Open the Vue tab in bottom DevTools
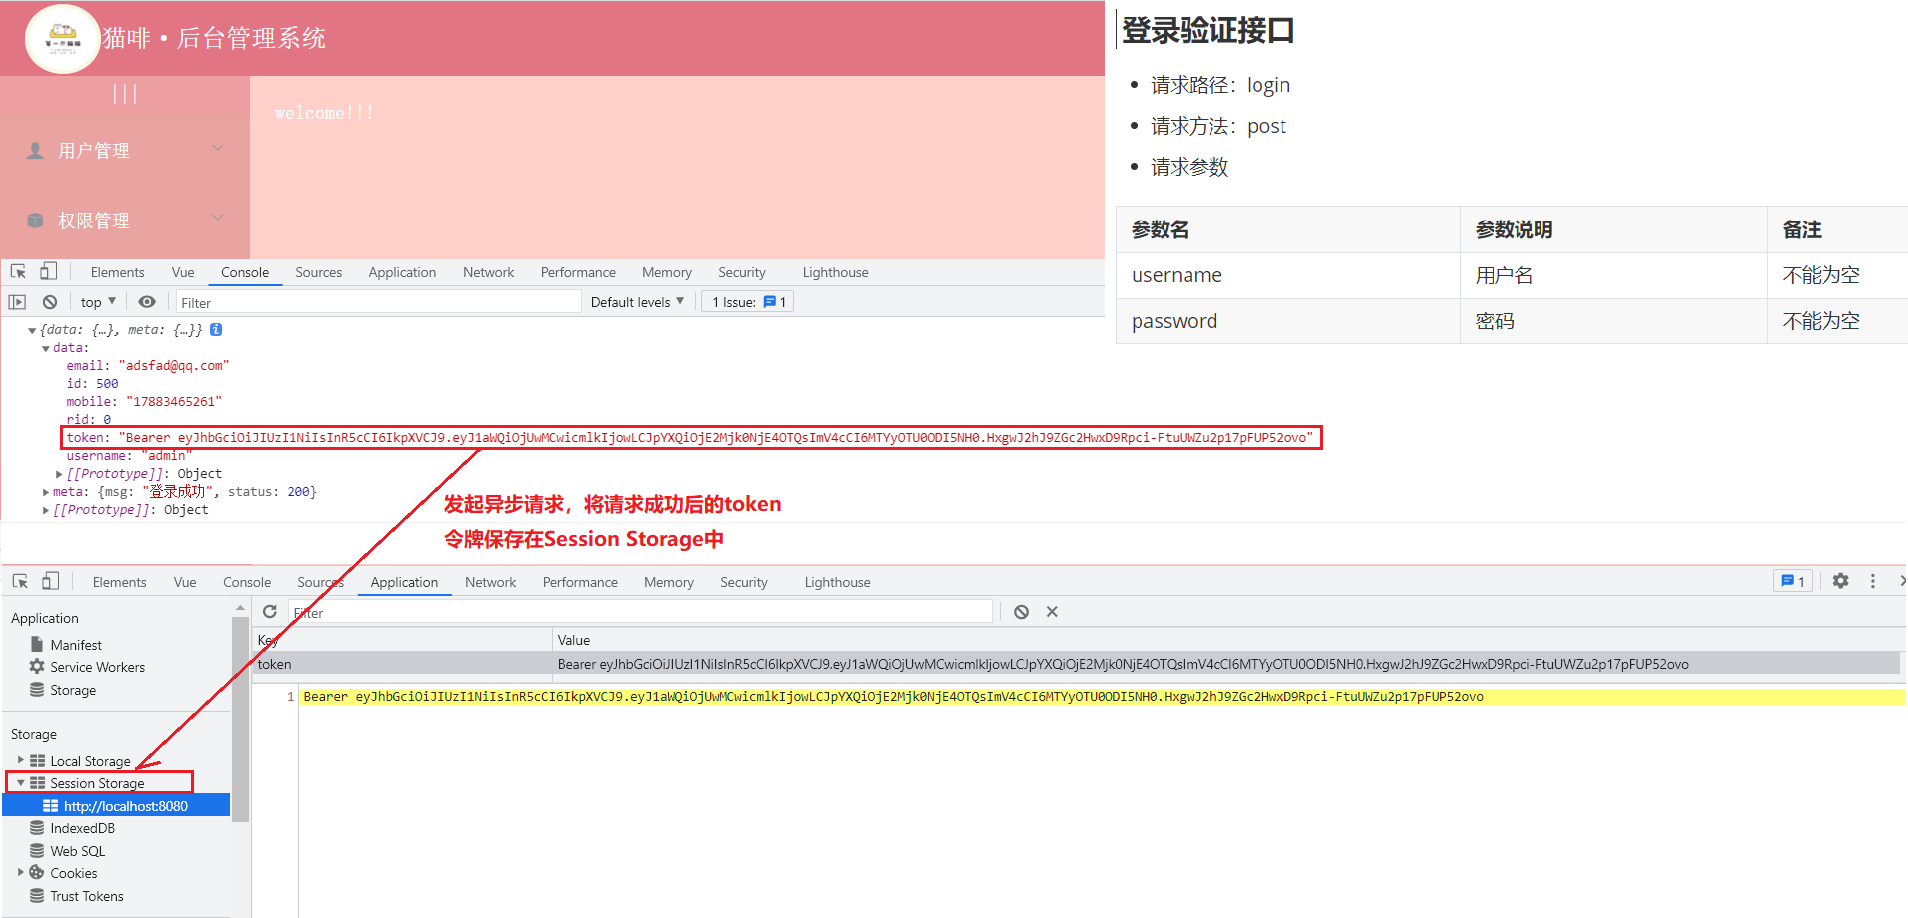This screenshot has width=1908, height=918. point(184,581)
